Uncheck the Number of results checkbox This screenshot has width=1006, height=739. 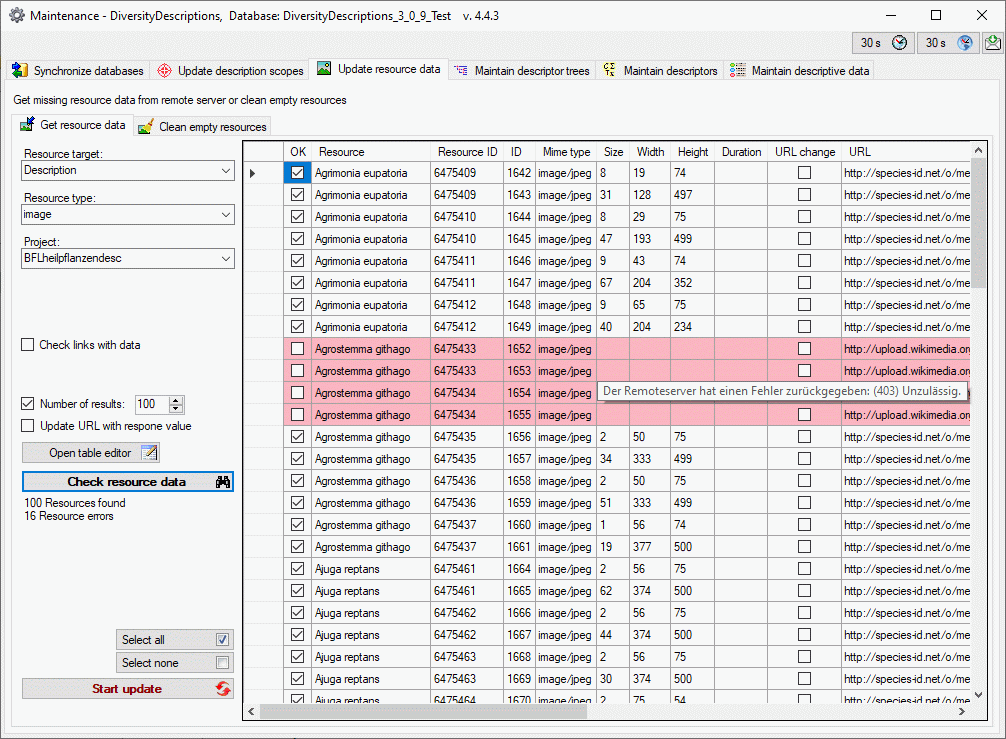(x=28, y=404)
